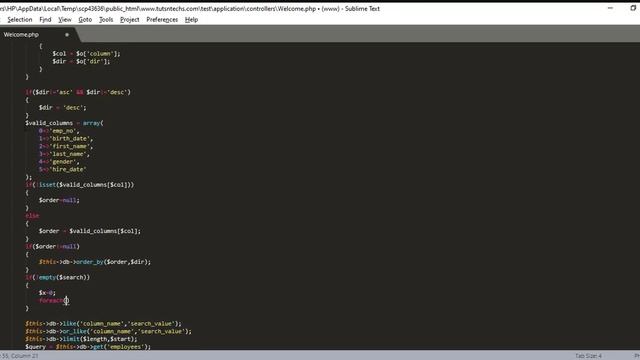Click the isset($valid_columns[$col]) line
This screenshot has width=640, height=360.
[80, 185]
